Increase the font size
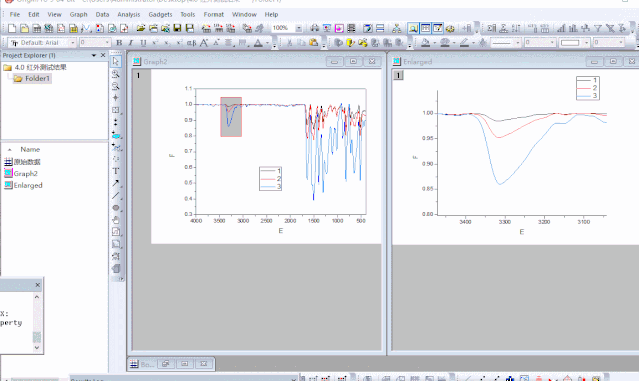This screenshot has height=381, width=639. (204, 42)
